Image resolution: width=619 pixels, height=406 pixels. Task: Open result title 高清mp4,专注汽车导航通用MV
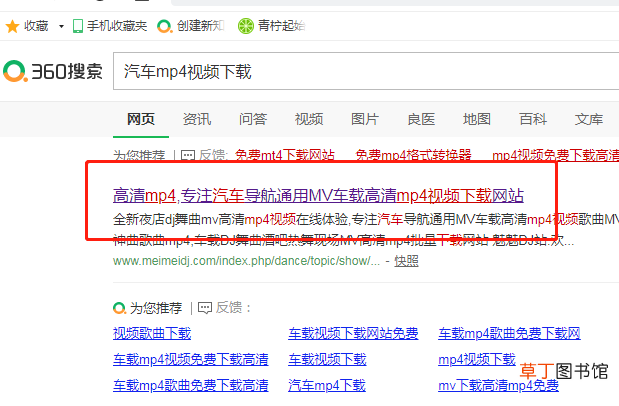pyautogui.click(x=318, y=195)
